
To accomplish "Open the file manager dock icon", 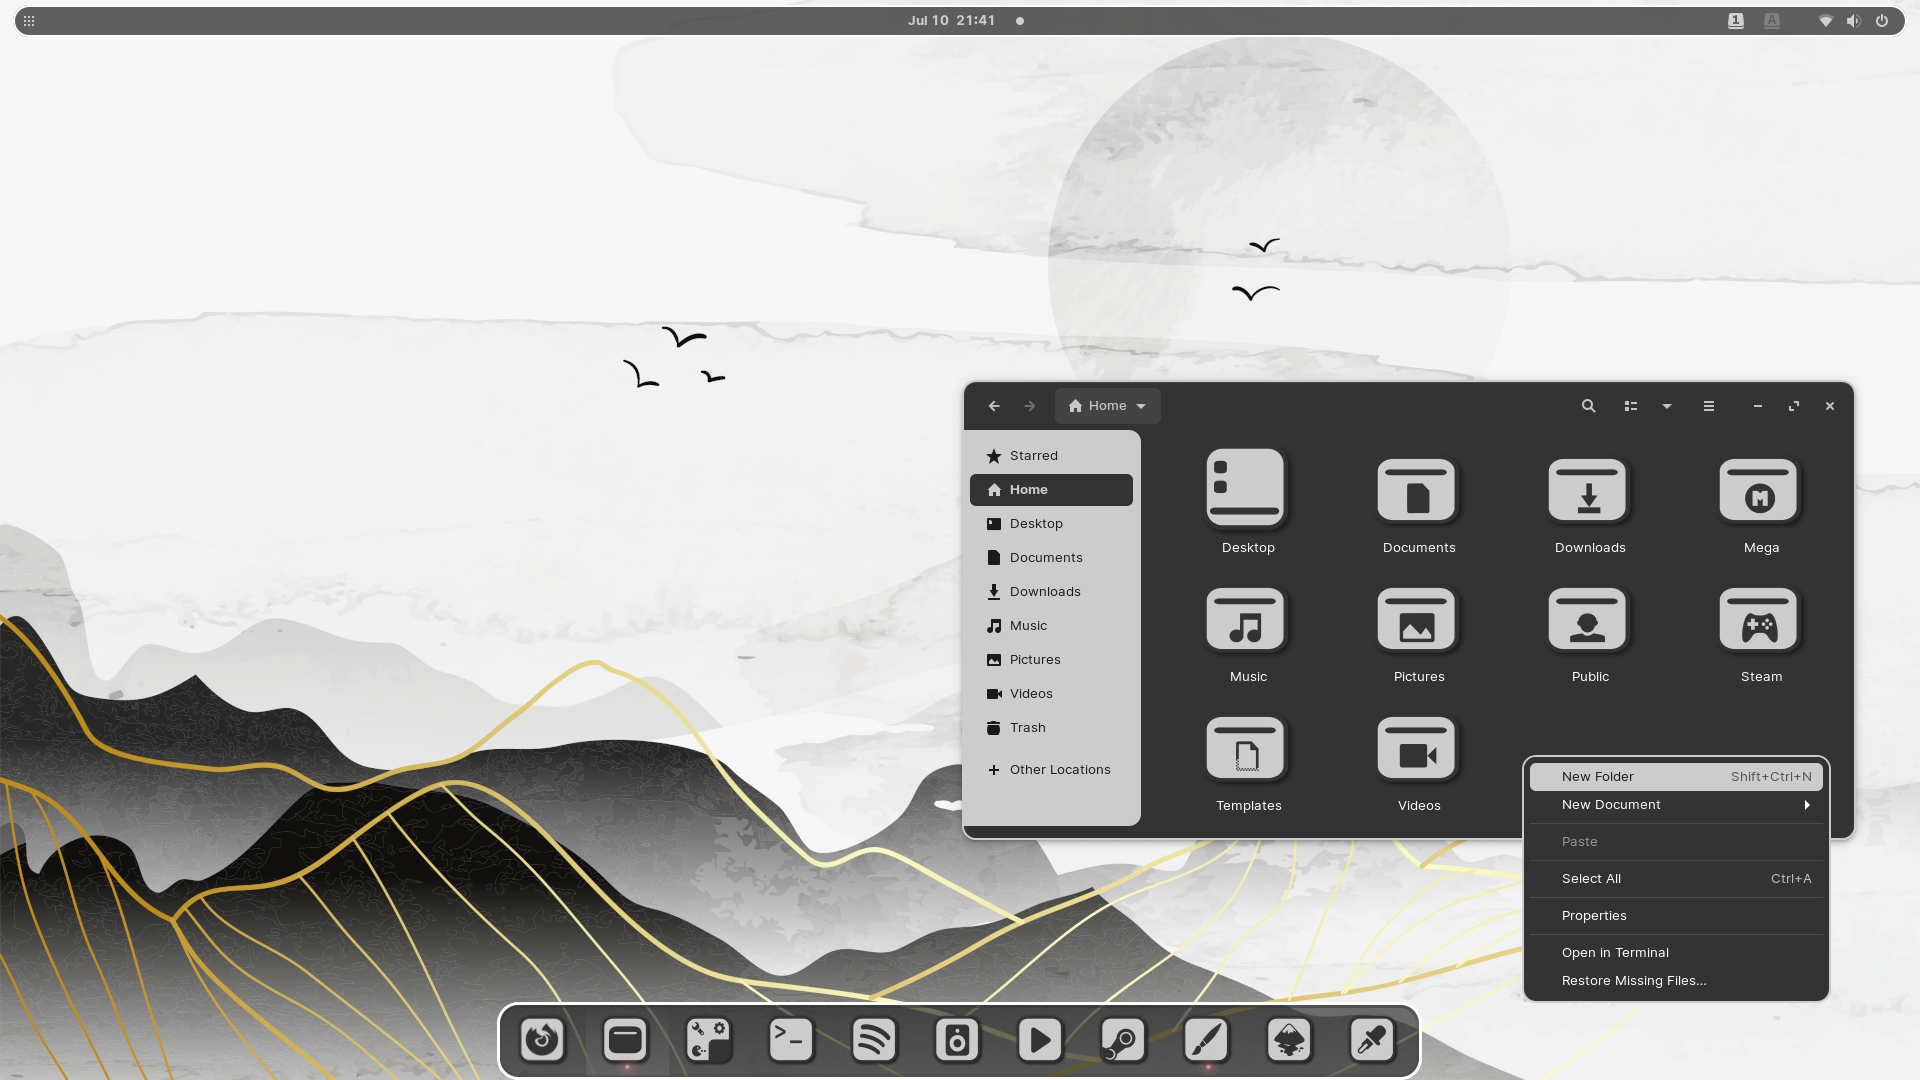I will (625, 1040).
